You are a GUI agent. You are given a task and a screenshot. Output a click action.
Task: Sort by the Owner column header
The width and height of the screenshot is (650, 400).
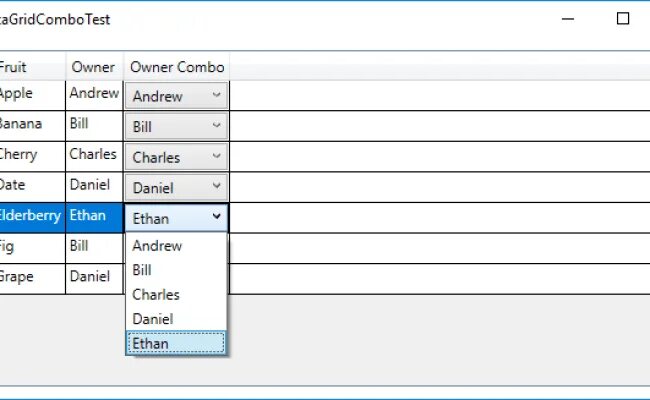93,67
